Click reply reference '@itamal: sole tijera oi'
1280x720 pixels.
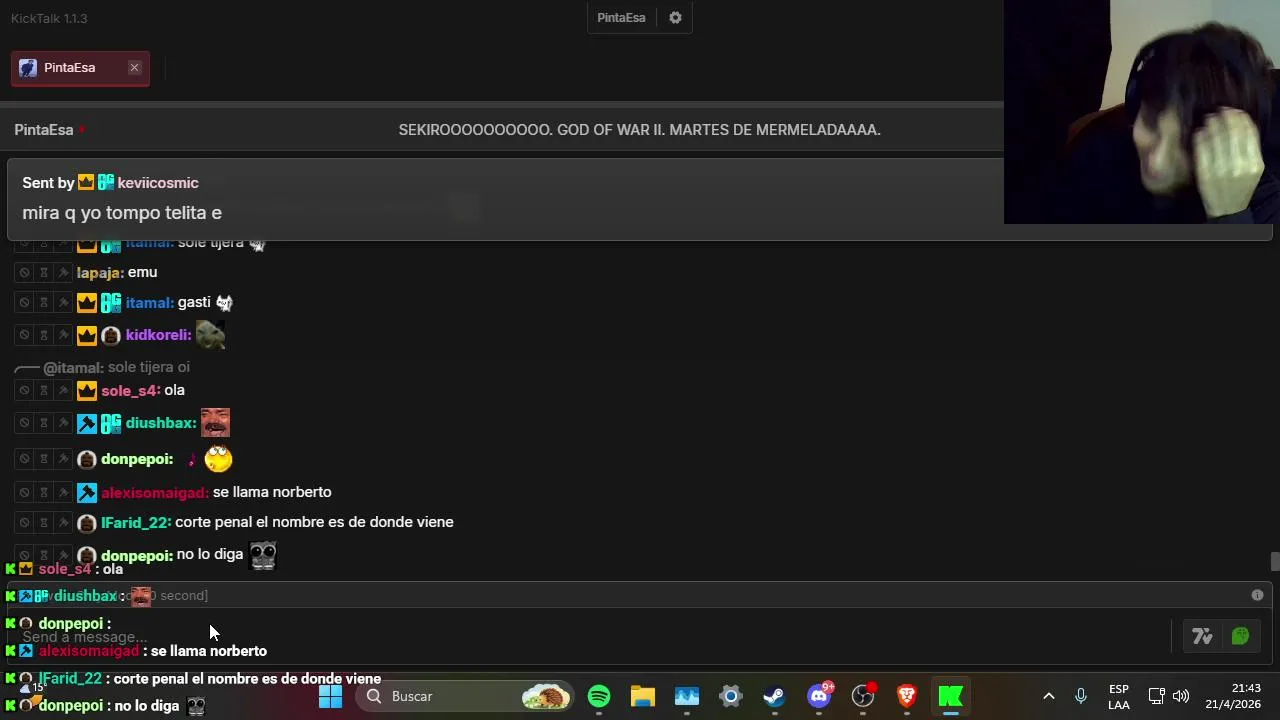point(116,368)
